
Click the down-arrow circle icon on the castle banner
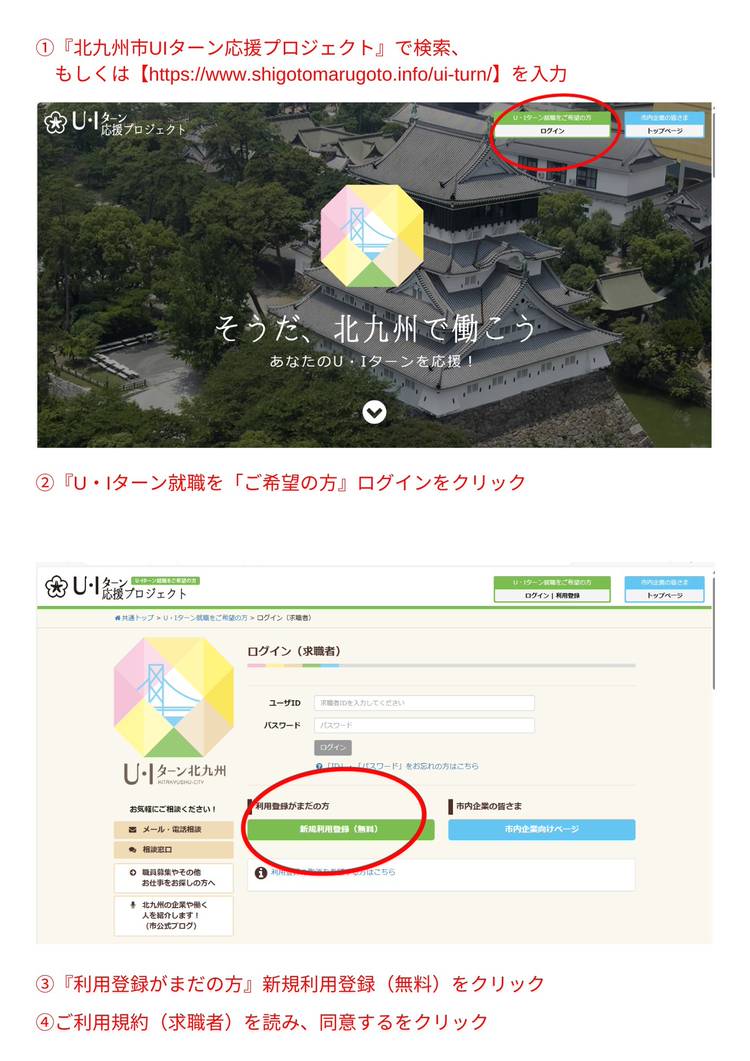click(374, 412)
